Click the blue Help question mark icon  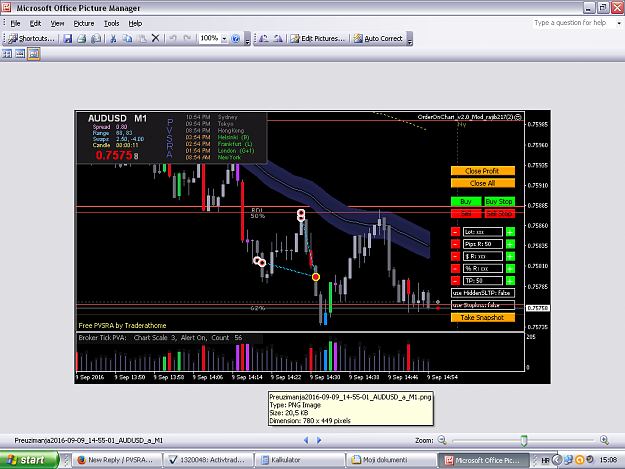[236, 38]
